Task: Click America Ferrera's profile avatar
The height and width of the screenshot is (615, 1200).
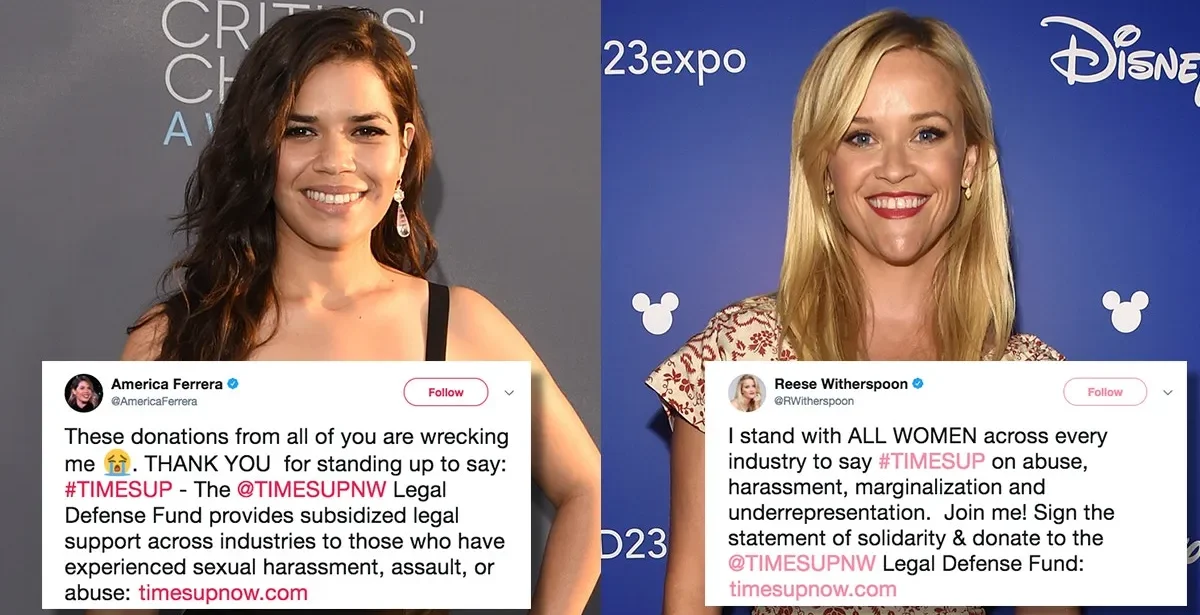Action: (x=84, y=392)
